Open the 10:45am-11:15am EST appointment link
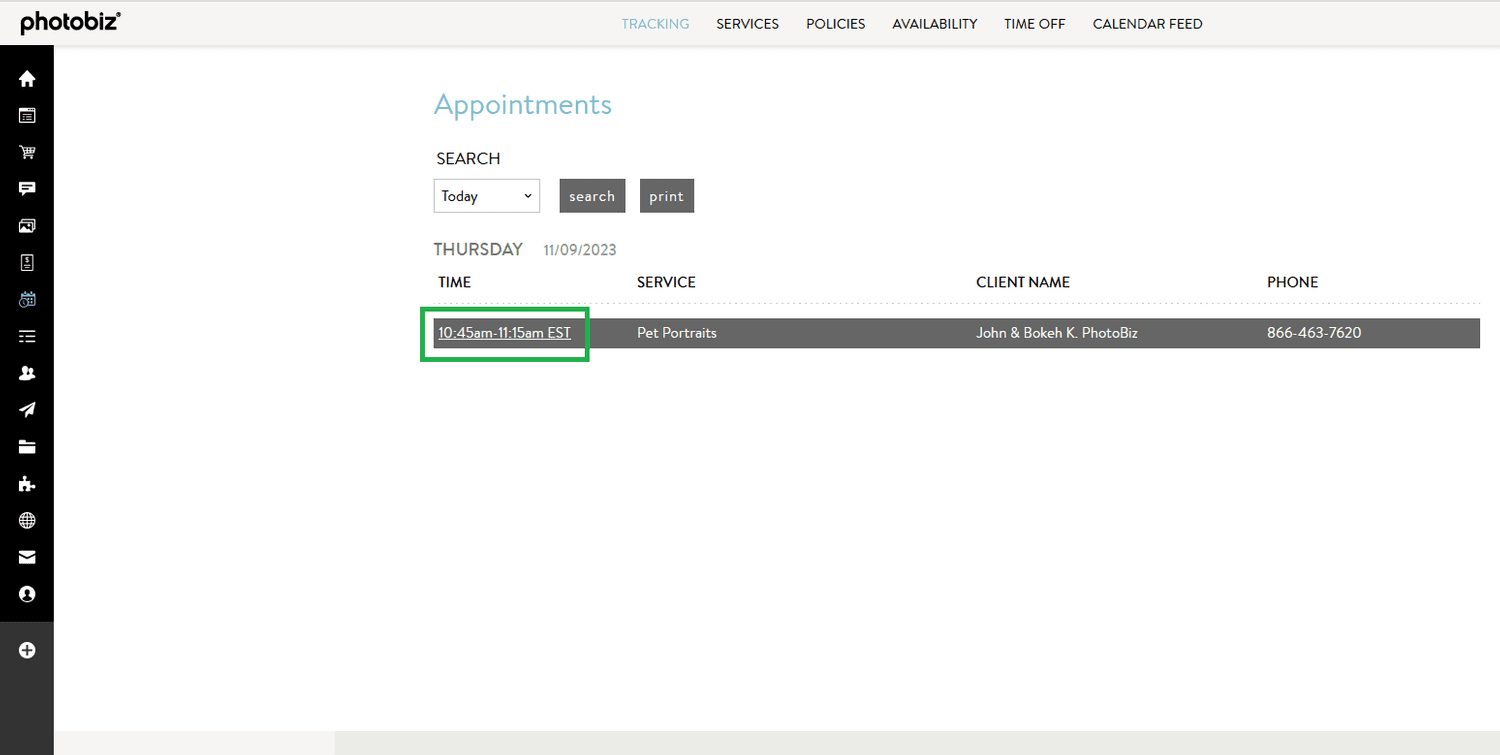Image resolution: width=1500 pixels, height=755 pixels. click(504, 333)
